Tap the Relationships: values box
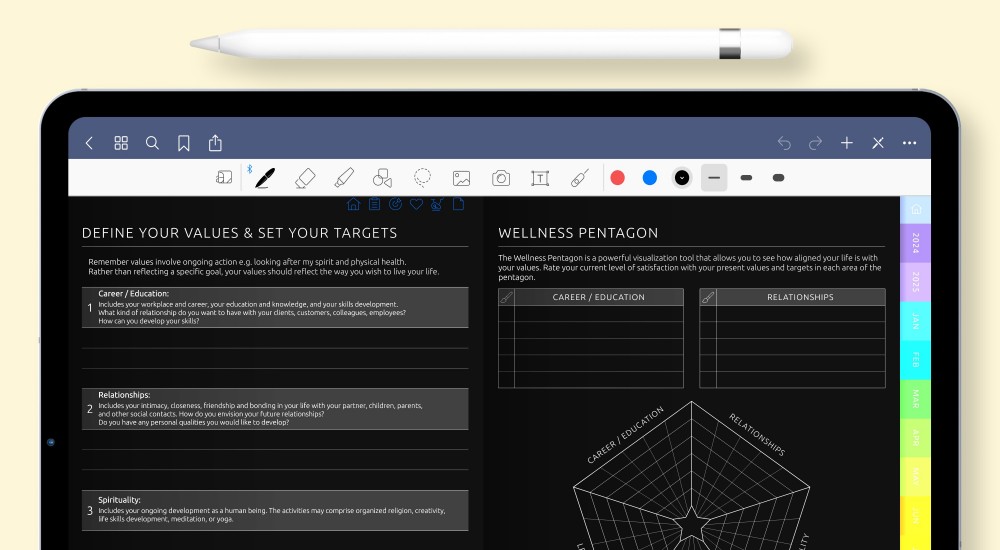Viewport: 1000px width, 550px height. [x=275, y=409]
